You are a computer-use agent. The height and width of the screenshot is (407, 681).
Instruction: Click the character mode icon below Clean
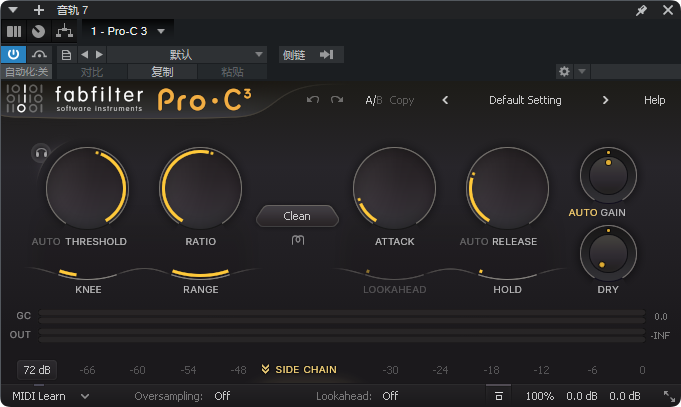click(298, 240)
